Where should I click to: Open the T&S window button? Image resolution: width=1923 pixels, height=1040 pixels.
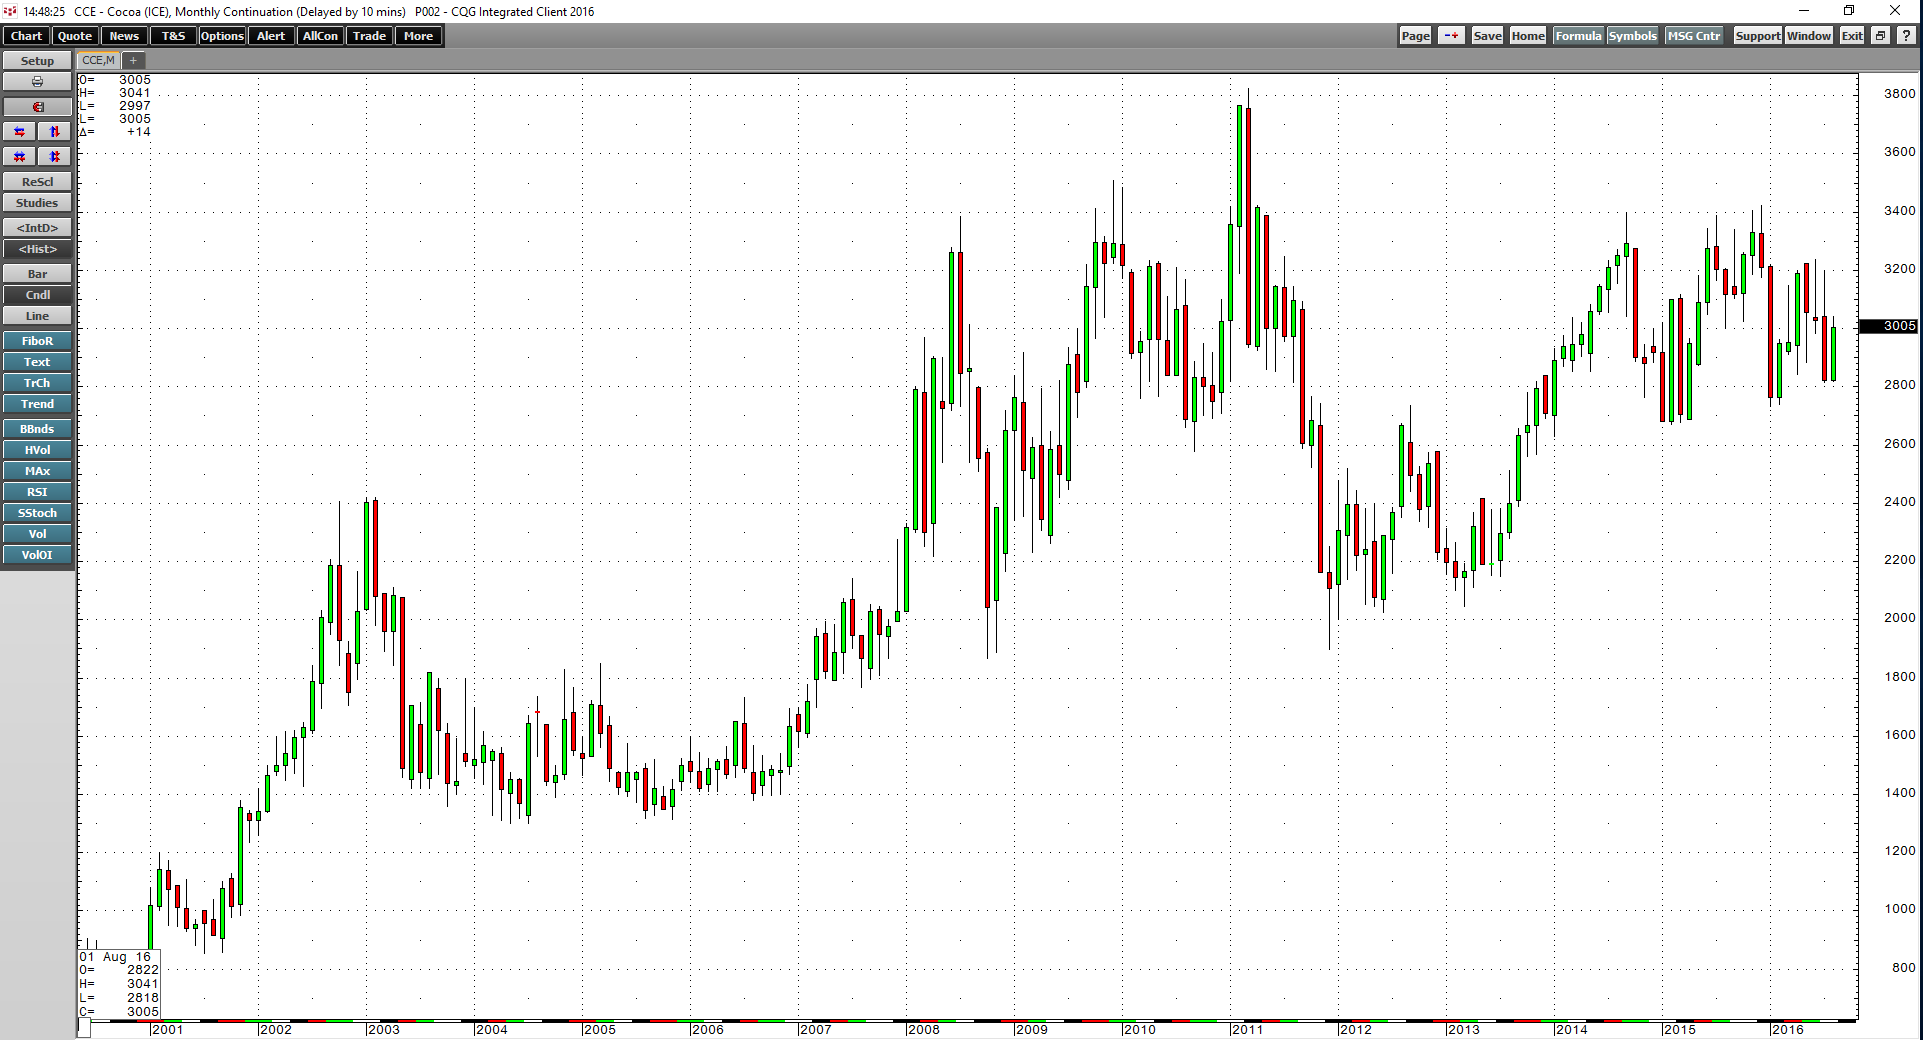tap(173, 36)
